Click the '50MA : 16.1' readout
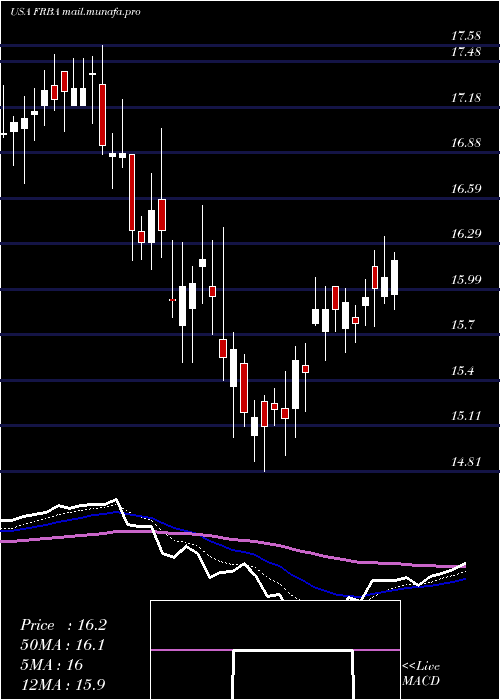The width and height of the screenshot is (500, 700). point(63,645)
